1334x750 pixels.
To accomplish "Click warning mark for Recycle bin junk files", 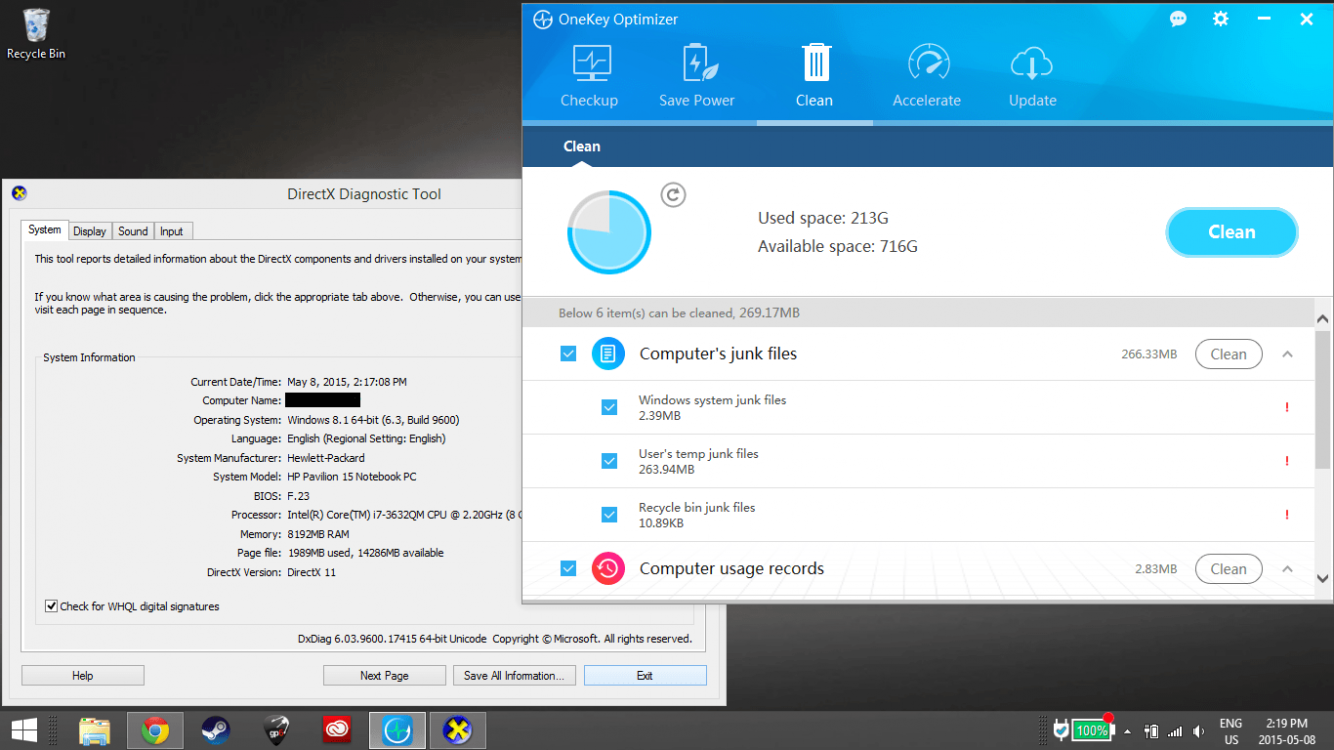I will pos(1287,516).
